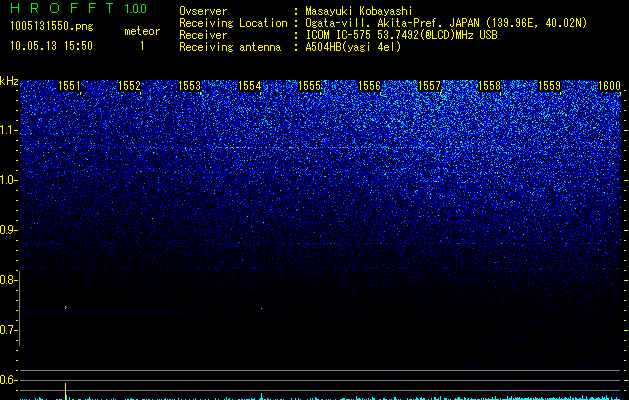Click the faint echo dot near 1554
The height and width of the screenshot is (400, 629).
click(x=262, y=309)
